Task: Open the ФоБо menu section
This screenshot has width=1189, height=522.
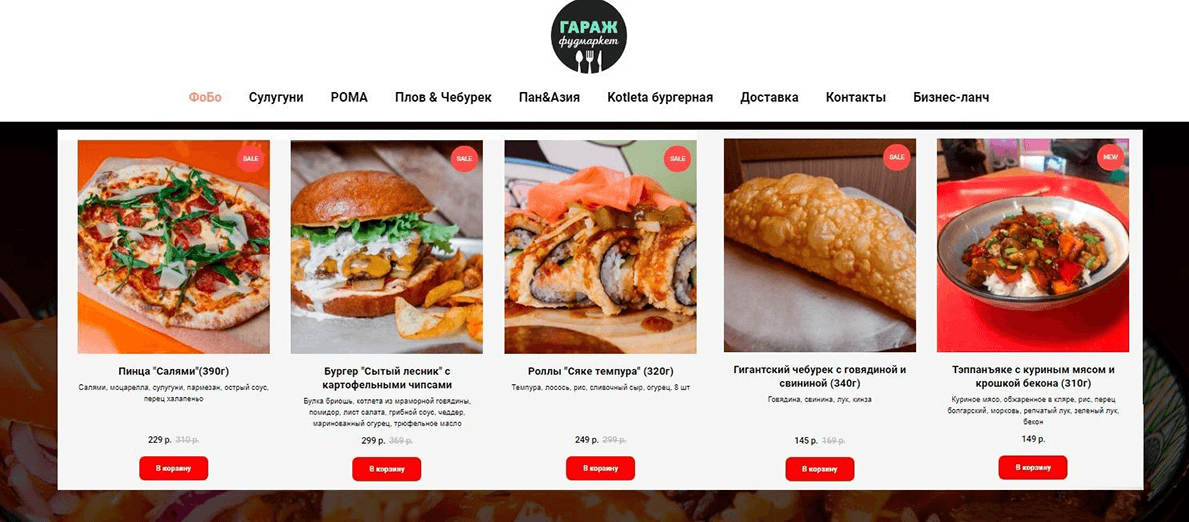Action: 205,97
